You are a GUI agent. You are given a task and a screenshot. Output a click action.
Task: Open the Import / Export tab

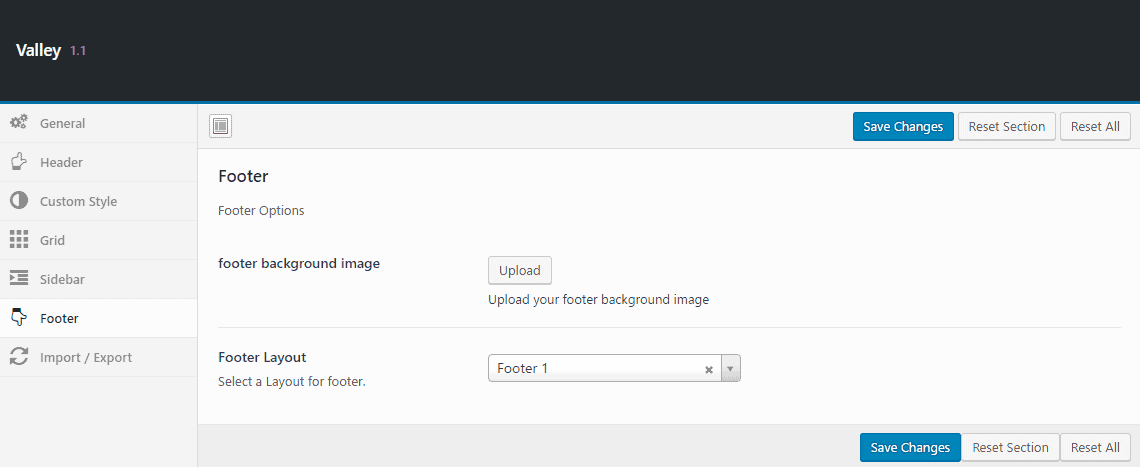pyautogui.click(x=98, y=357)
